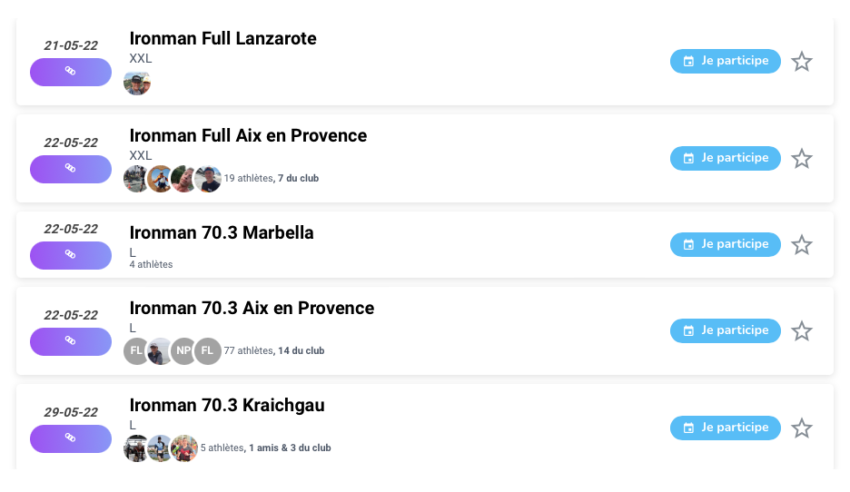Click link icon for Ironman 70.3 Aix en Provence
Image resolution: width=850 pixels, height=492 pixels.
(x=70, y=341)
